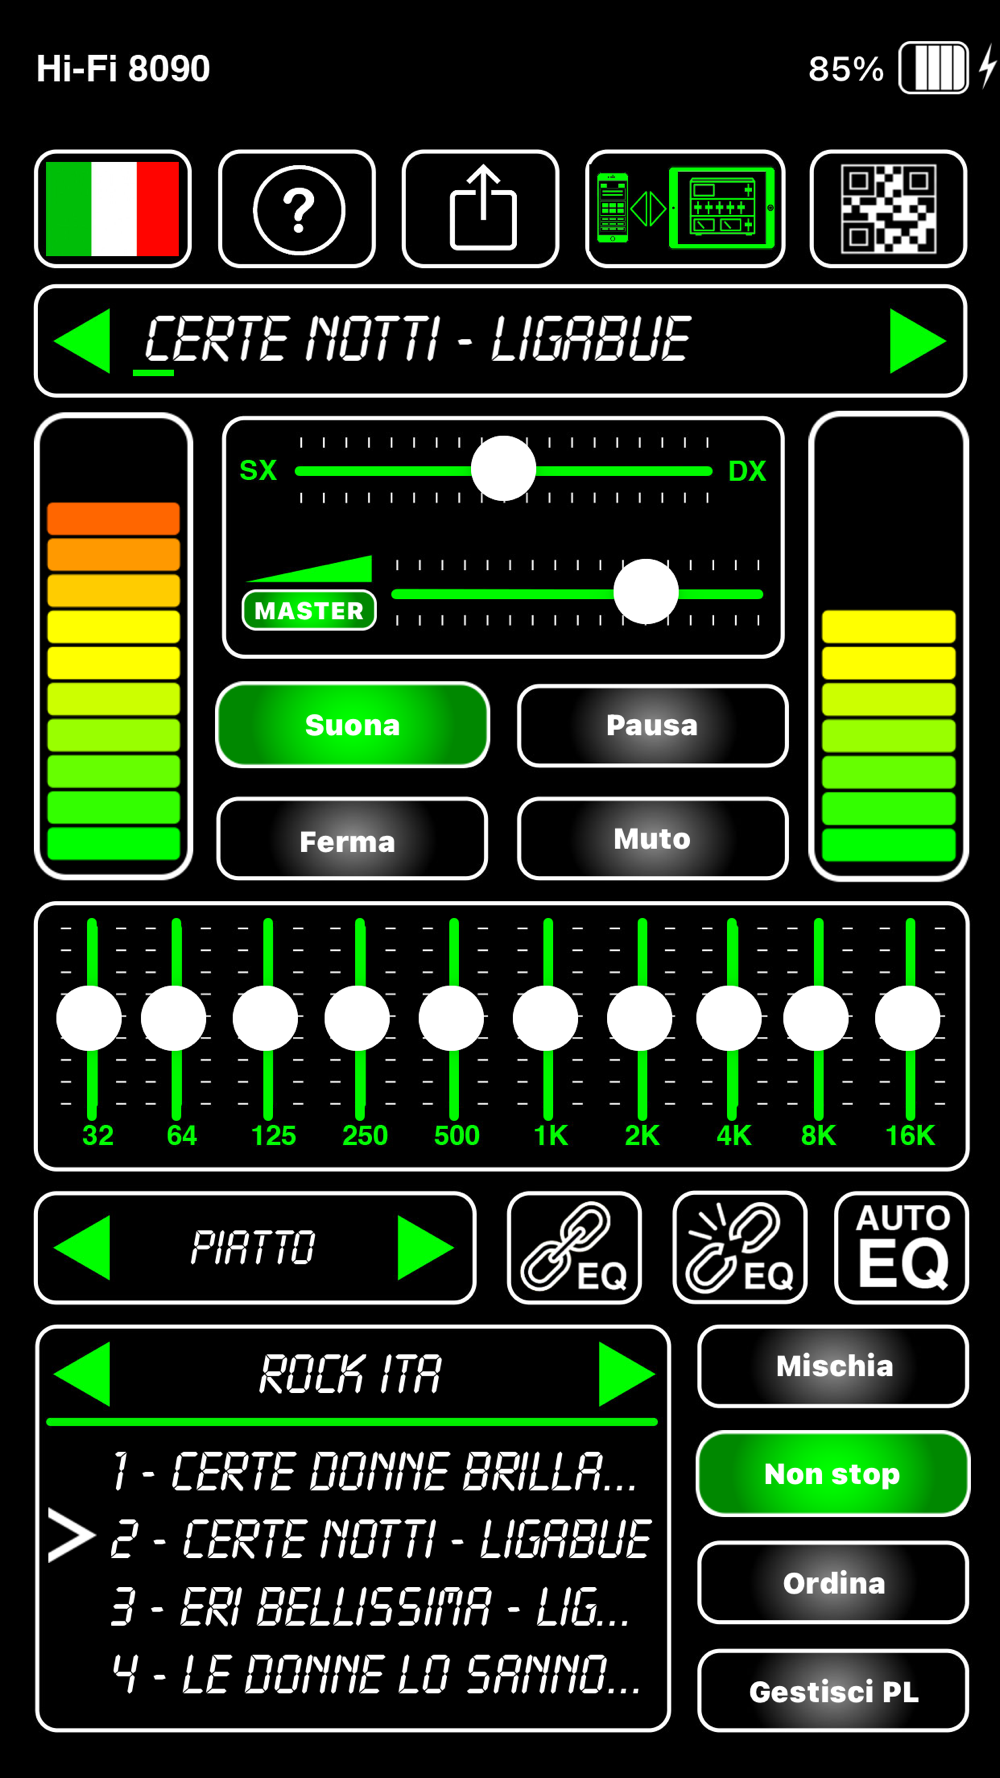Open the help question mark icon
Image resolution: width=1000 pixels, height=1778 pixels.
tap(297, 209)
